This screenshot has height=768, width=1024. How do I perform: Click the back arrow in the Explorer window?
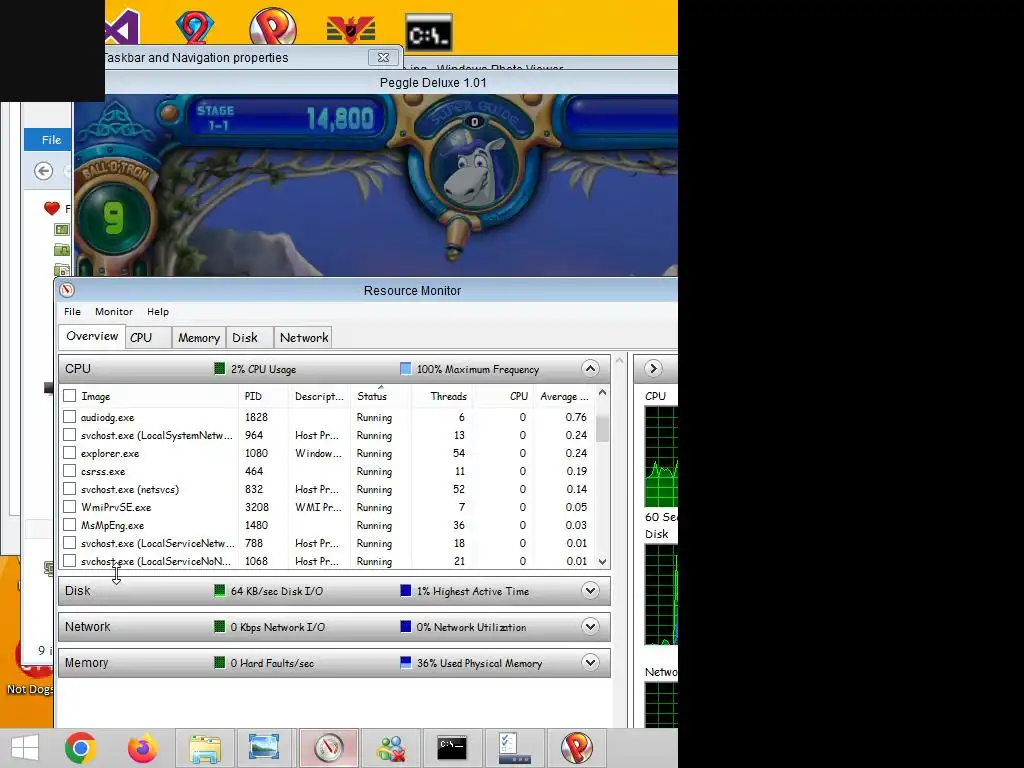click(x=43, y=171)
